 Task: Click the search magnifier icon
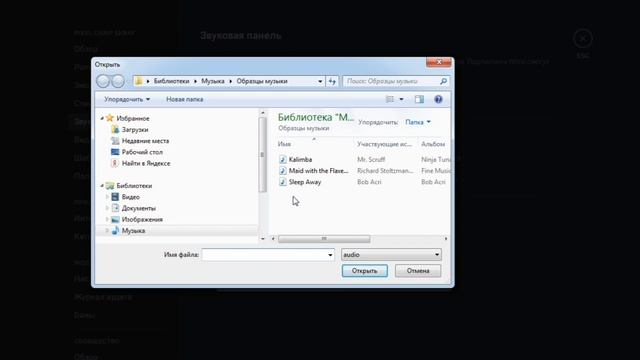(443, 81)
